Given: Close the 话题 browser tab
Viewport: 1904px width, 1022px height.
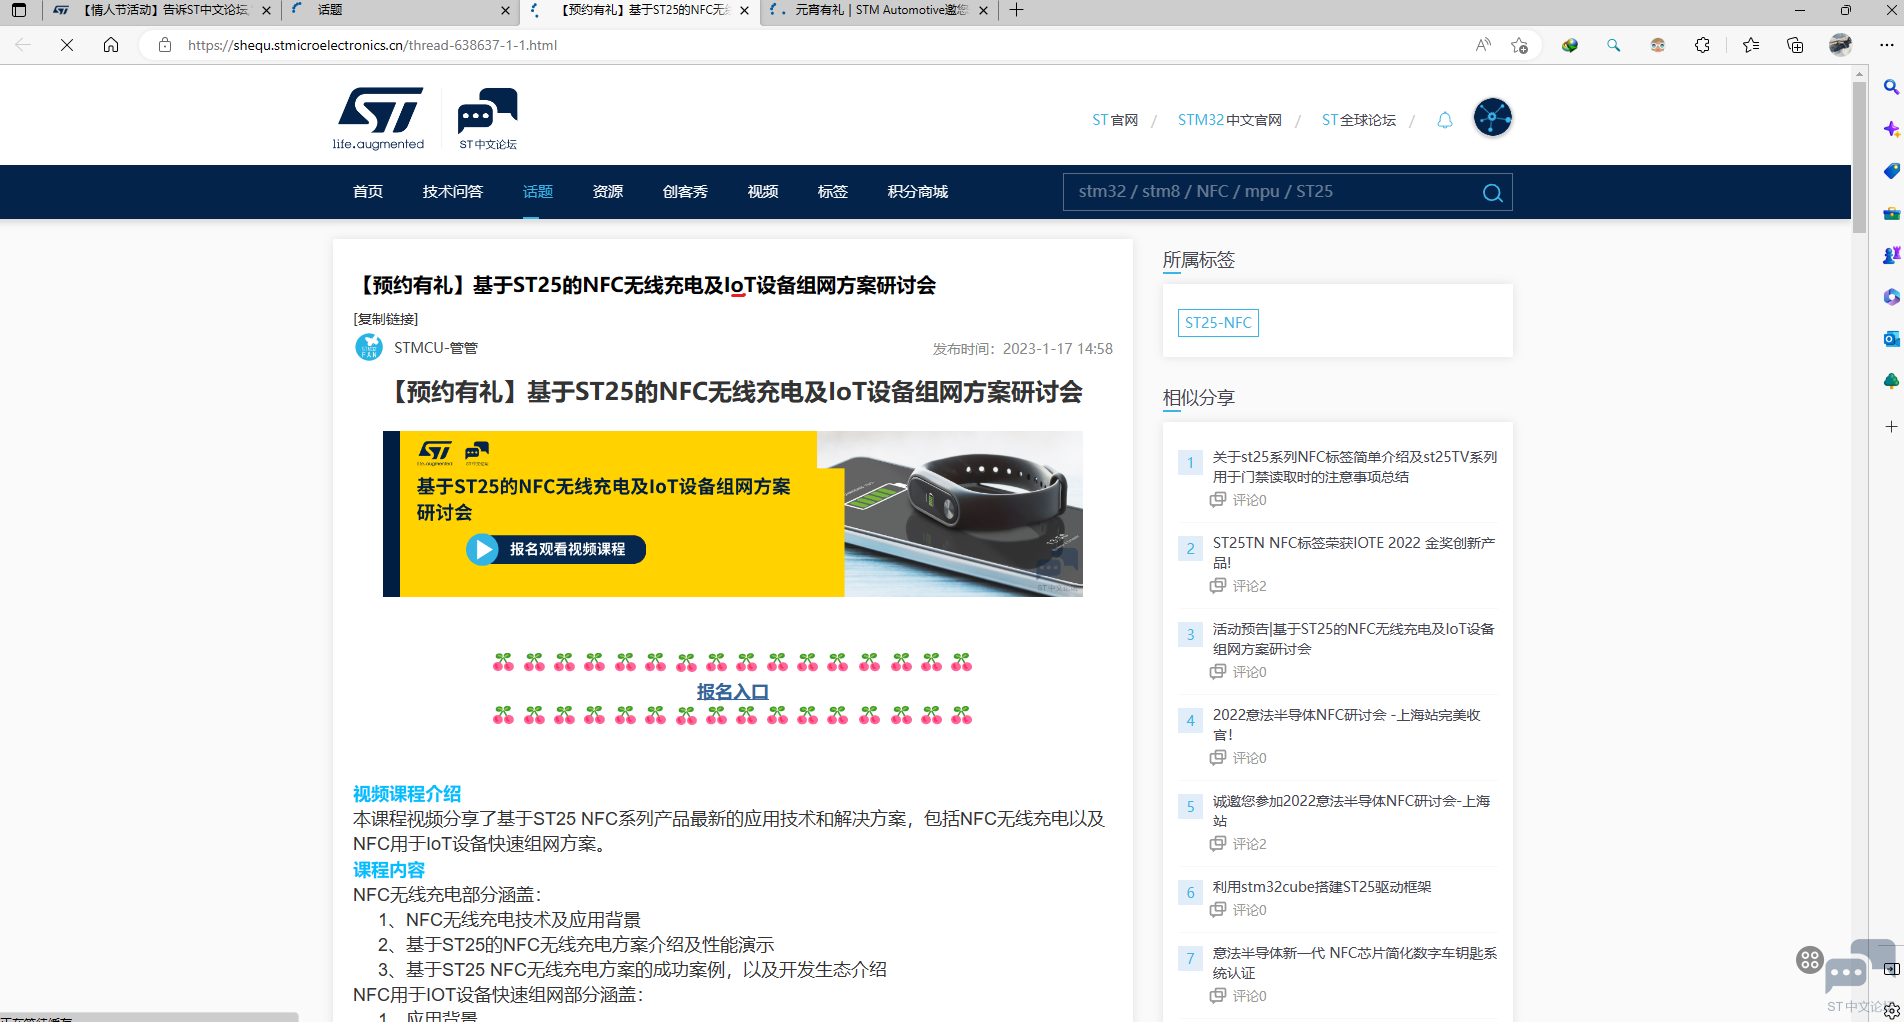Looking at the screenshot, I should click(505, 10).
